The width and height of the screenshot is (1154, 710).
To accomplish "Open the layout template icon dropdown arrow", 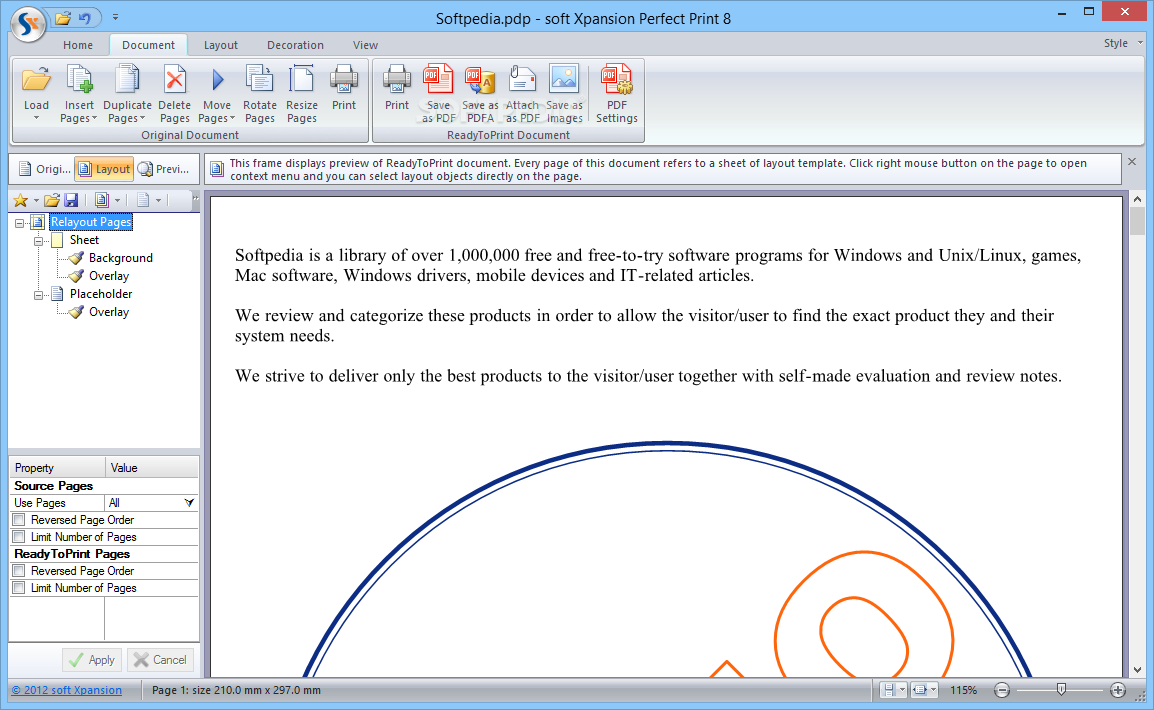I will pos(118,200).
